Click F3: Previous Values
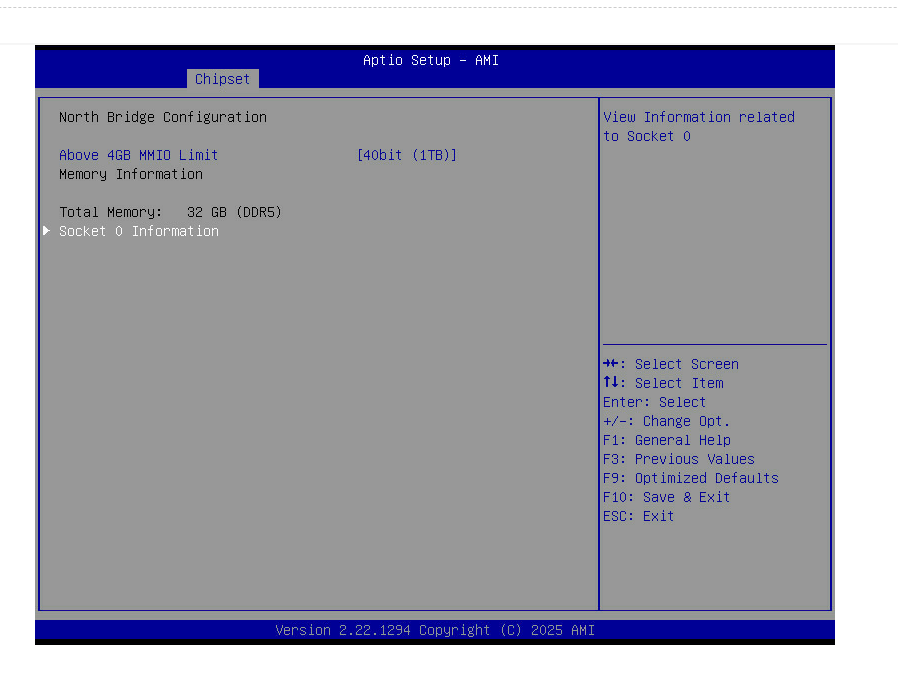The image size is (898, 673). (678, 459)
